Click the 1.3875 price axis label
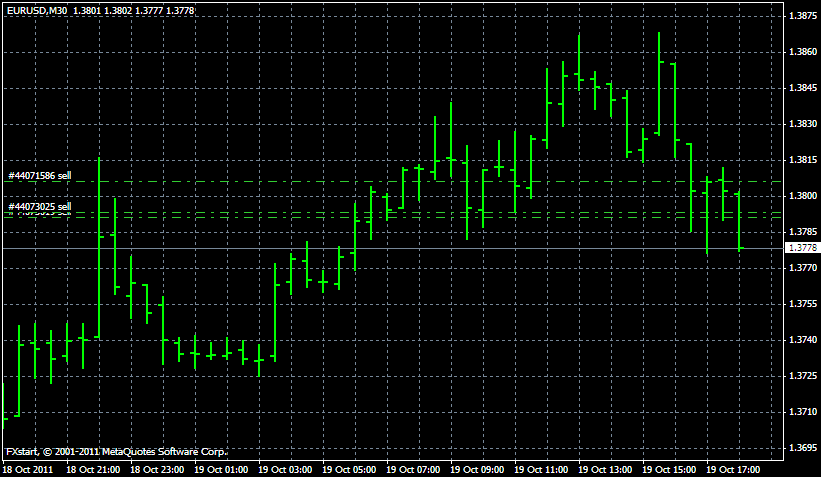This screenshot has width=821, height=477. [803, 16]
